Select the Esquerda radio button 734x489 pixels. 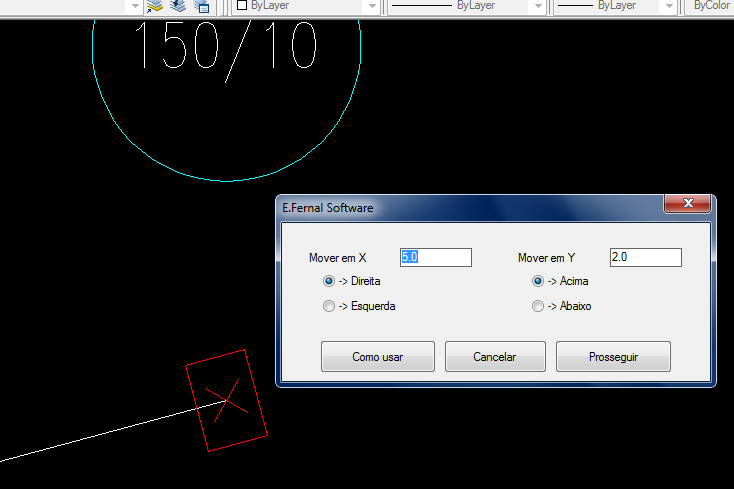point(329,306)
